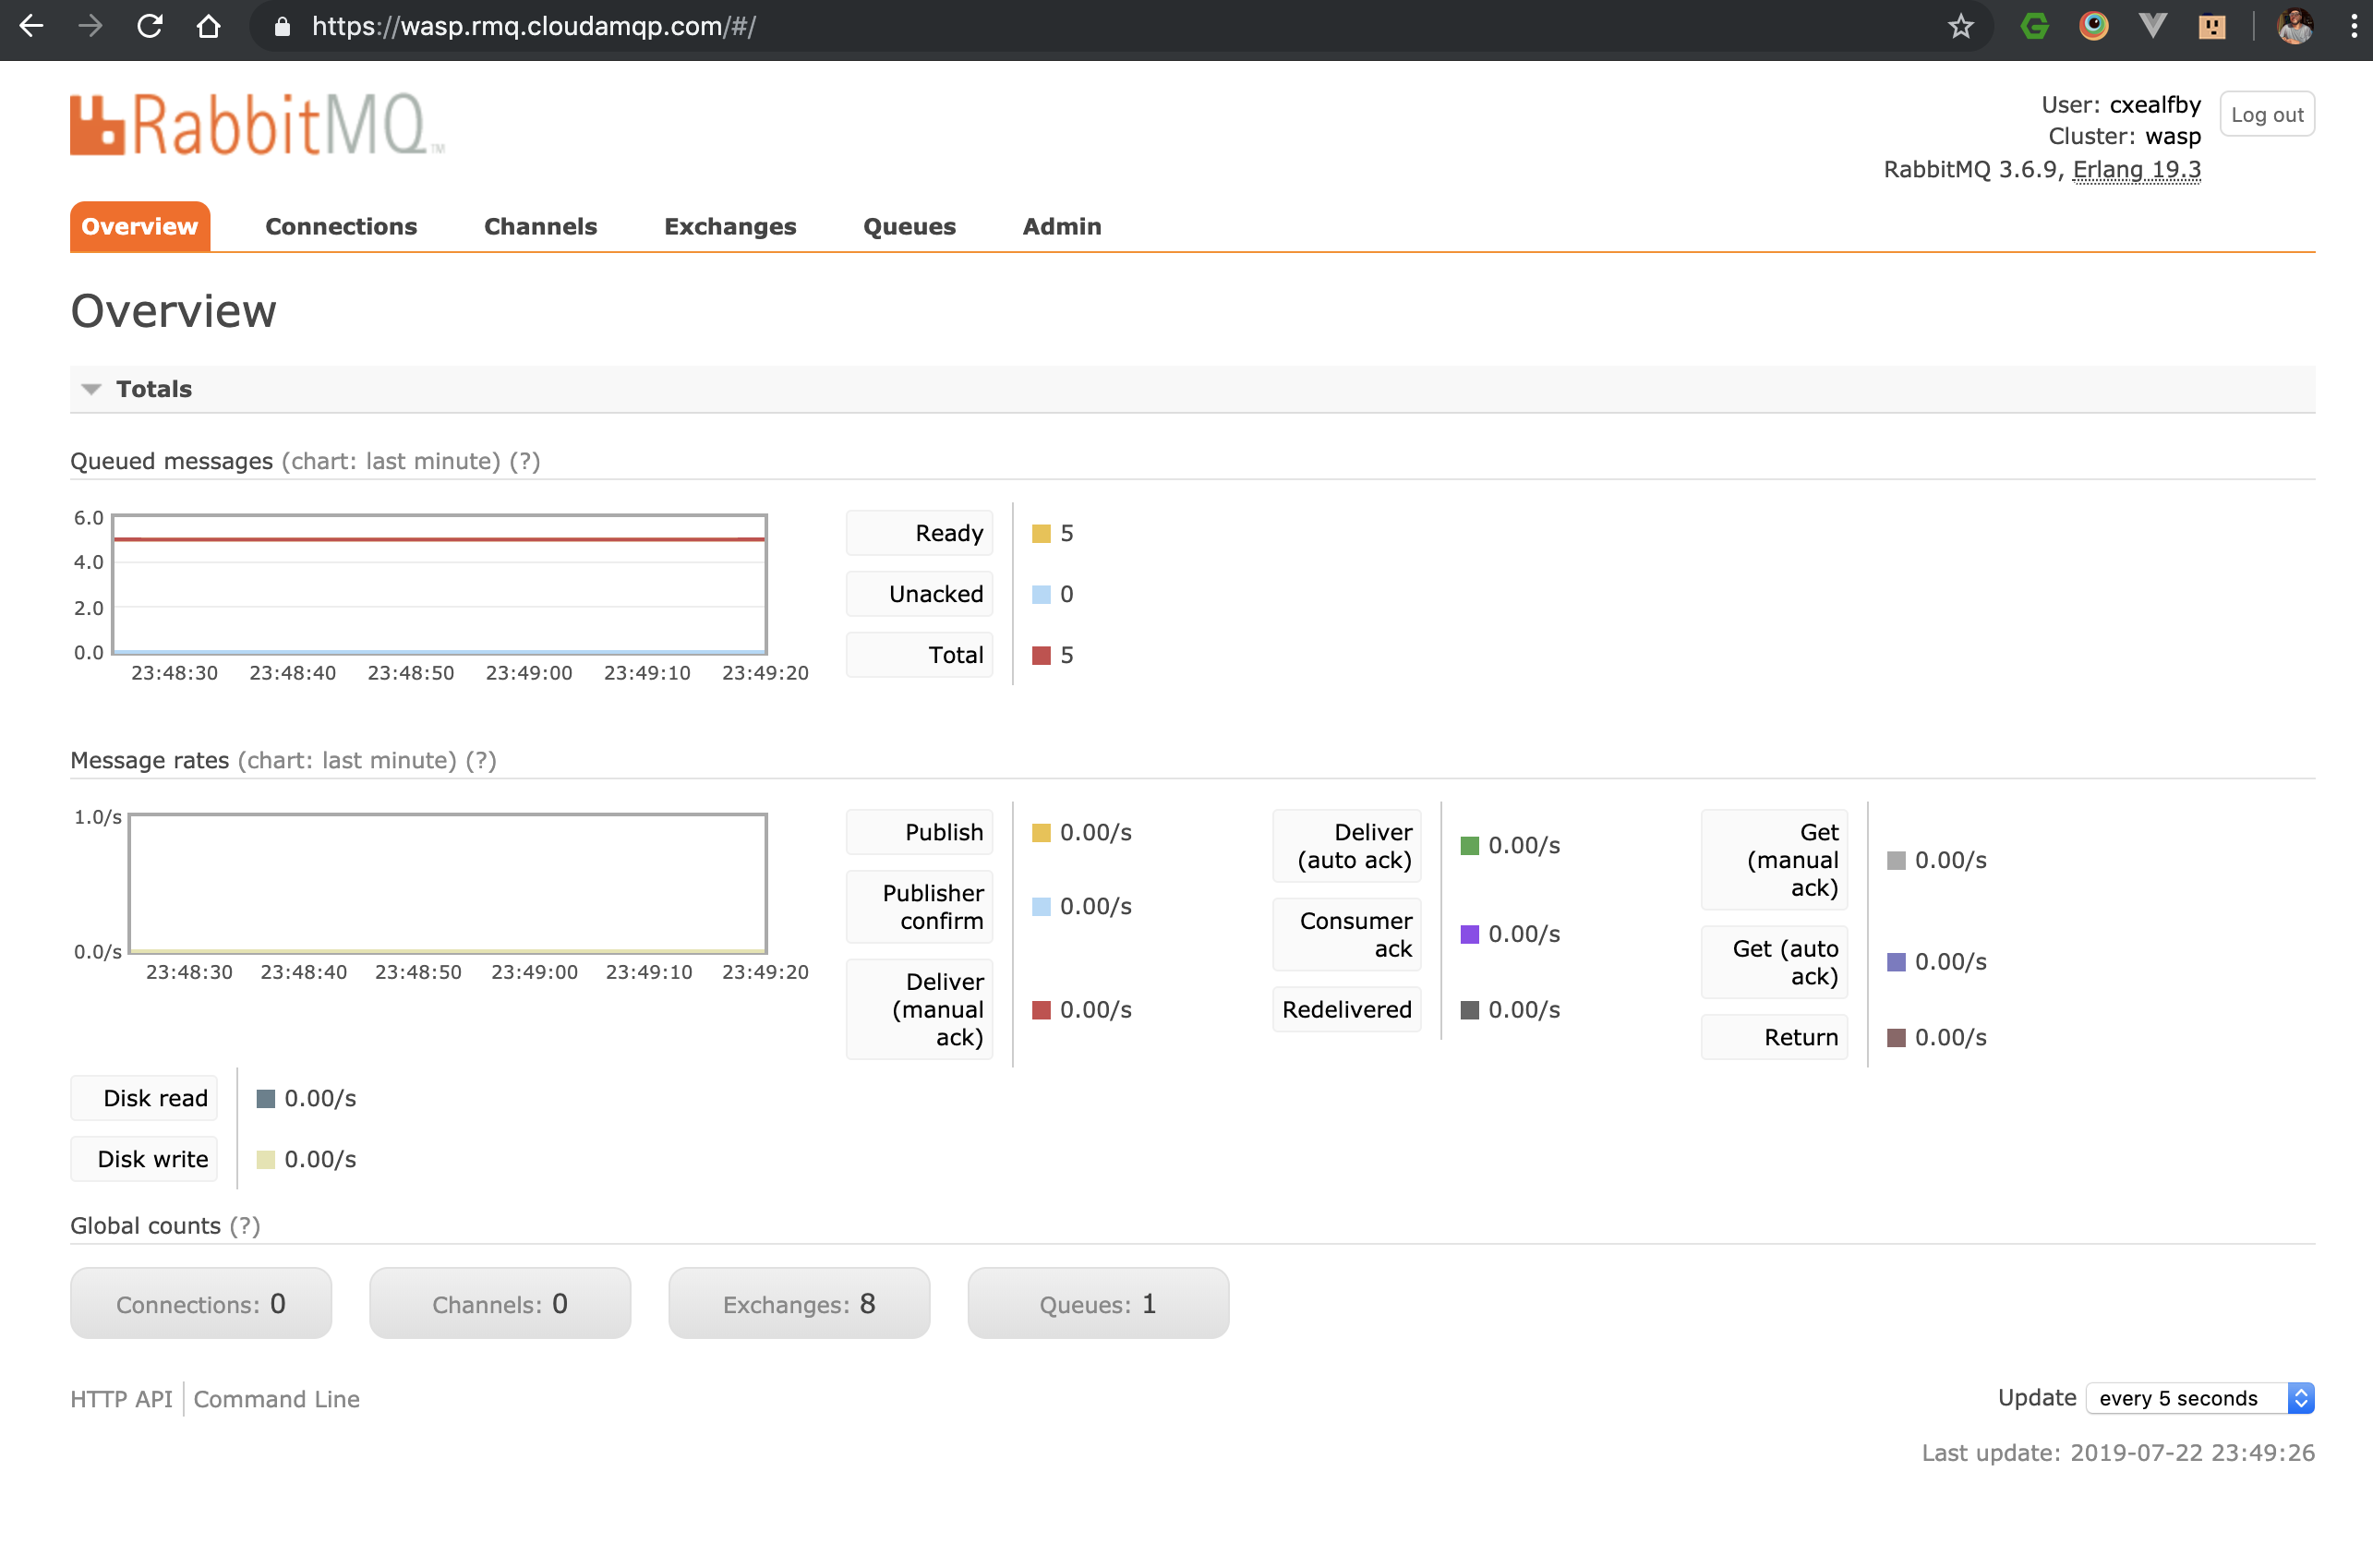Screen dimensions: 2373x1568
Task: Open the HTTP API link
Action: (x=121, y=1399)
